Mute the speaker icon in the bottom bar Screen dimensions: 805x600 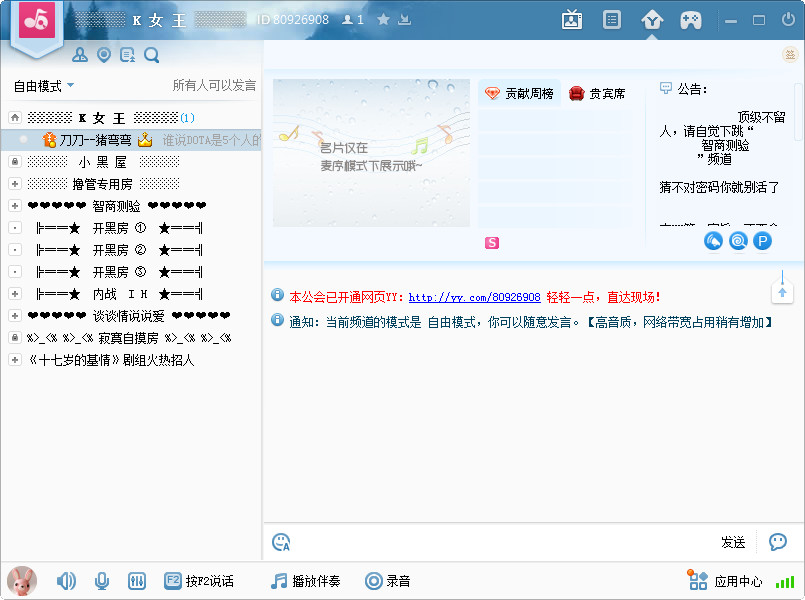[65, 580]
